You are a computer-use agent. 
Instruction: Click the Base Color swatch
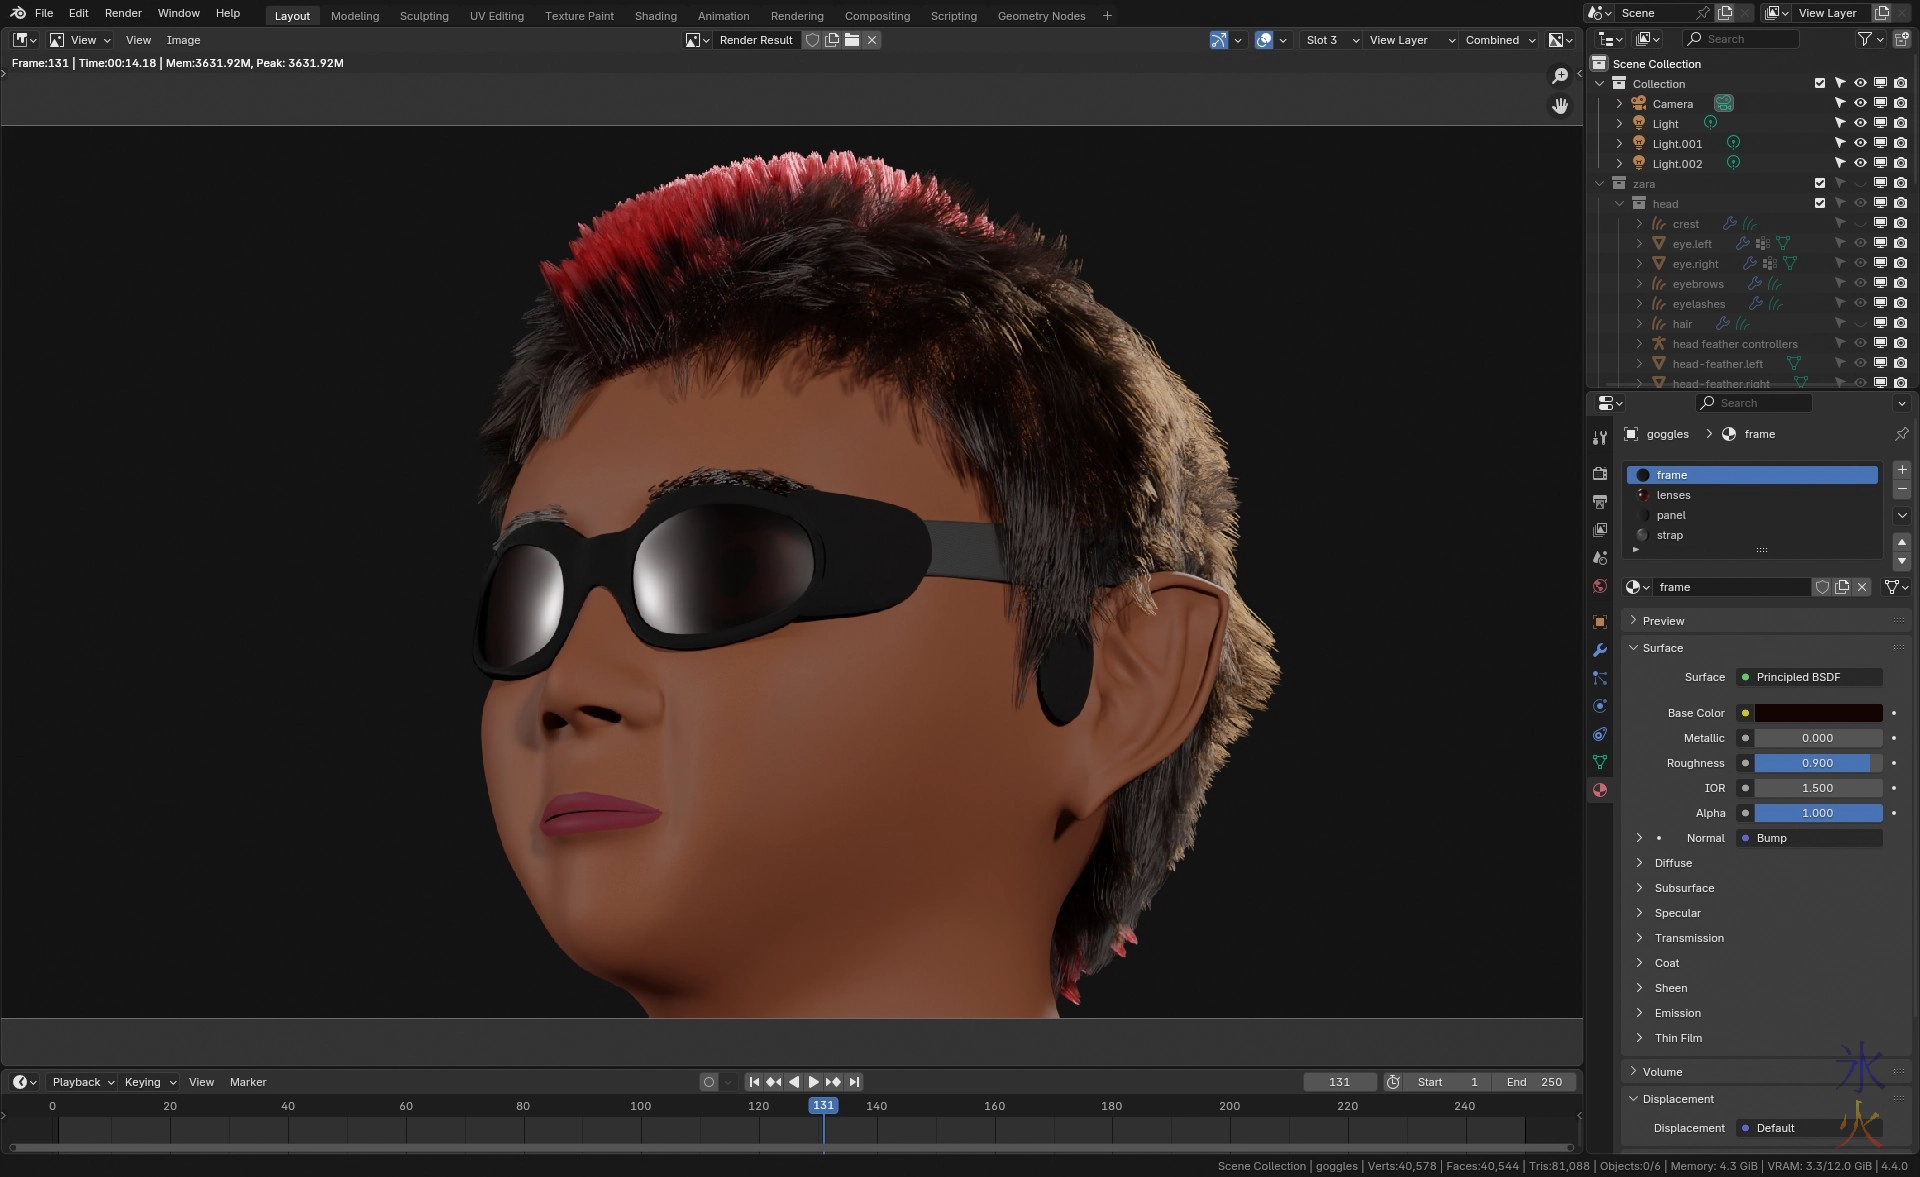click(1818, 713)
